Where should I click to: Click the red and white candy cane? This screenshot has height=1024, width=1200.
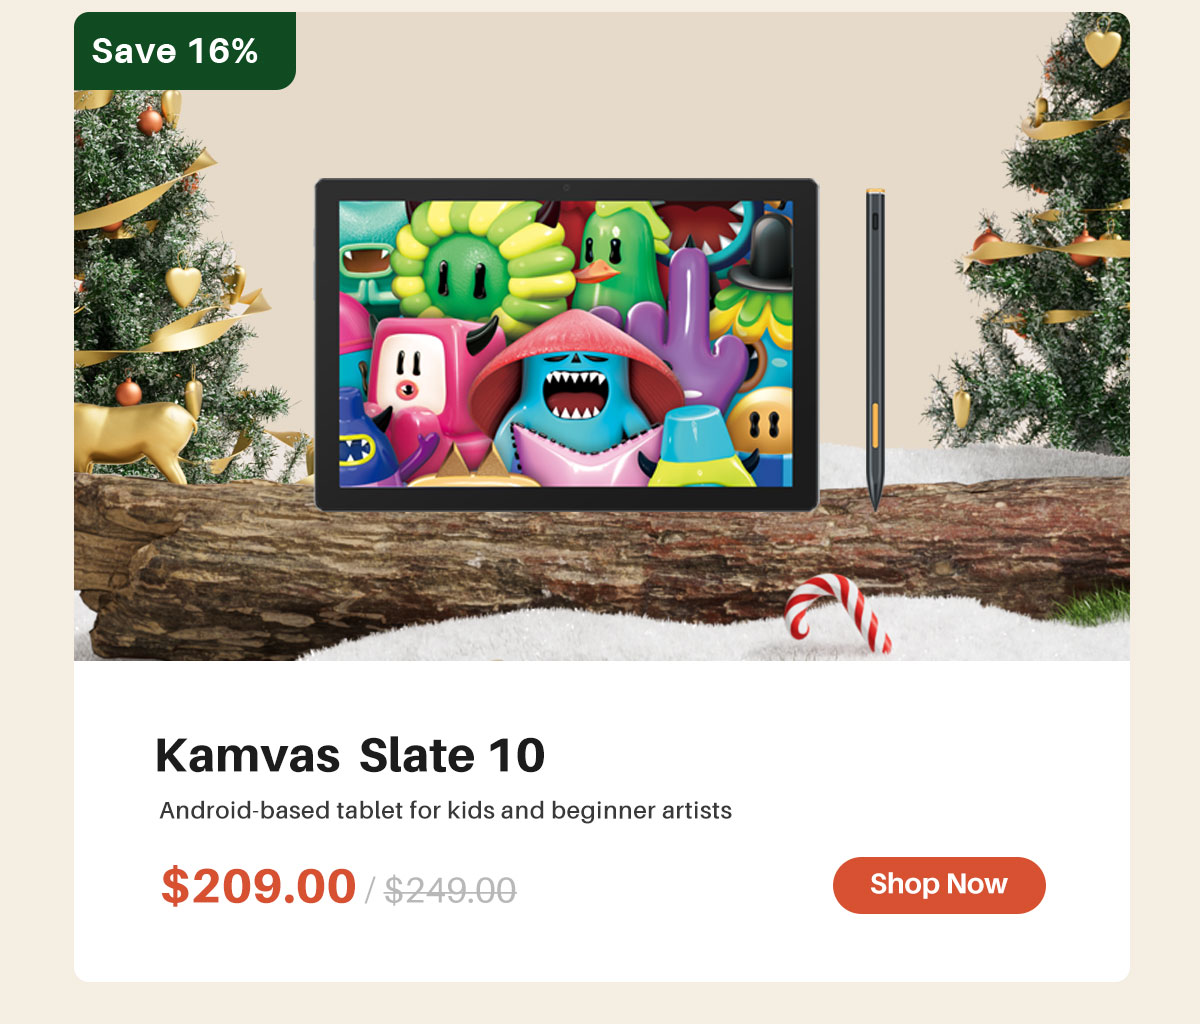tap(836, 613)
